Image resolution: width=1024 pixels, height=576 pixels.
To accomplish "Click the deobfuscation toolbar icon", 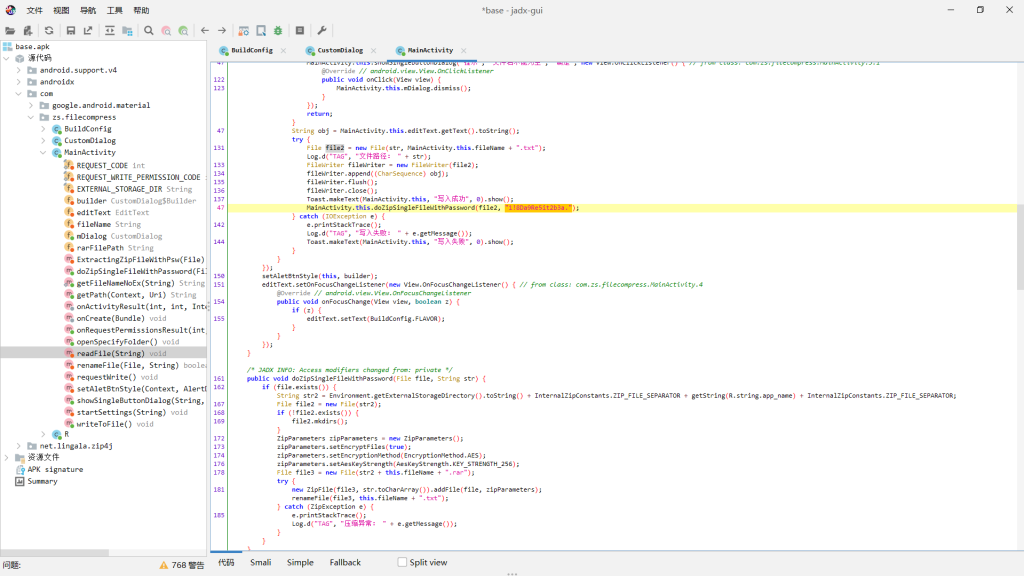I will (x=244, y=31).
